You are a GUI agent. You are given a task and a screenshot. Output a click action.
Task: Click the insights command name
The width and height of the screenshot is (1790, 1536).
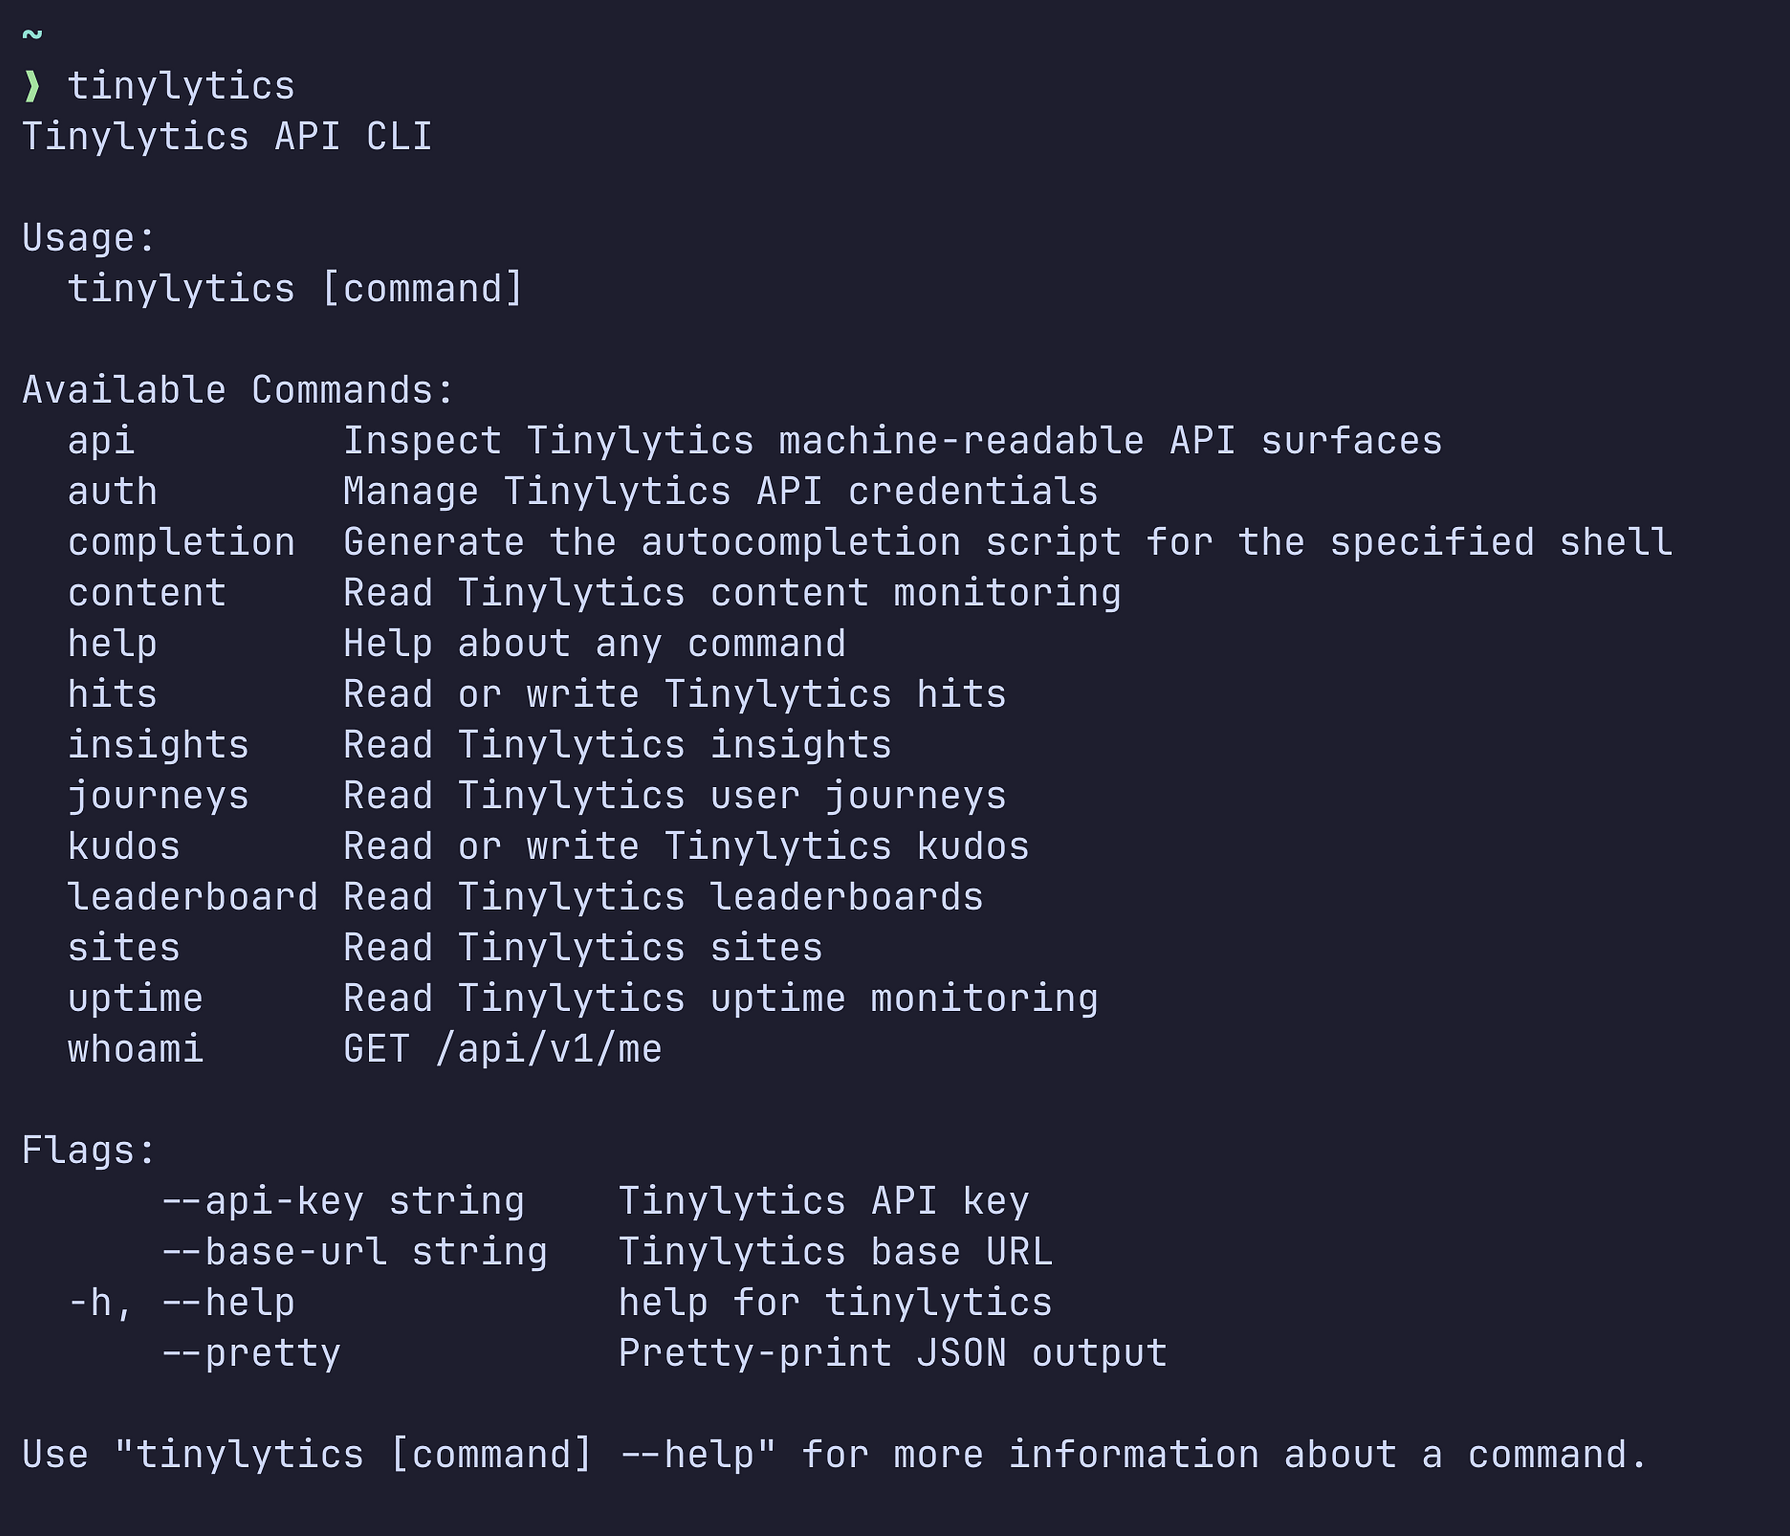[158, 746]
